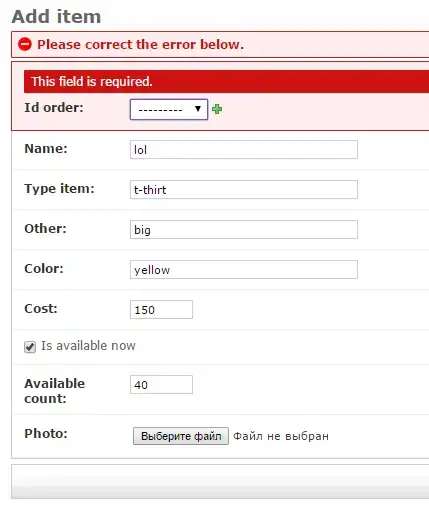Toggle the Is available now checkbox
The width and height of the screenshot is (429, 509).
[x=30, y=347]
